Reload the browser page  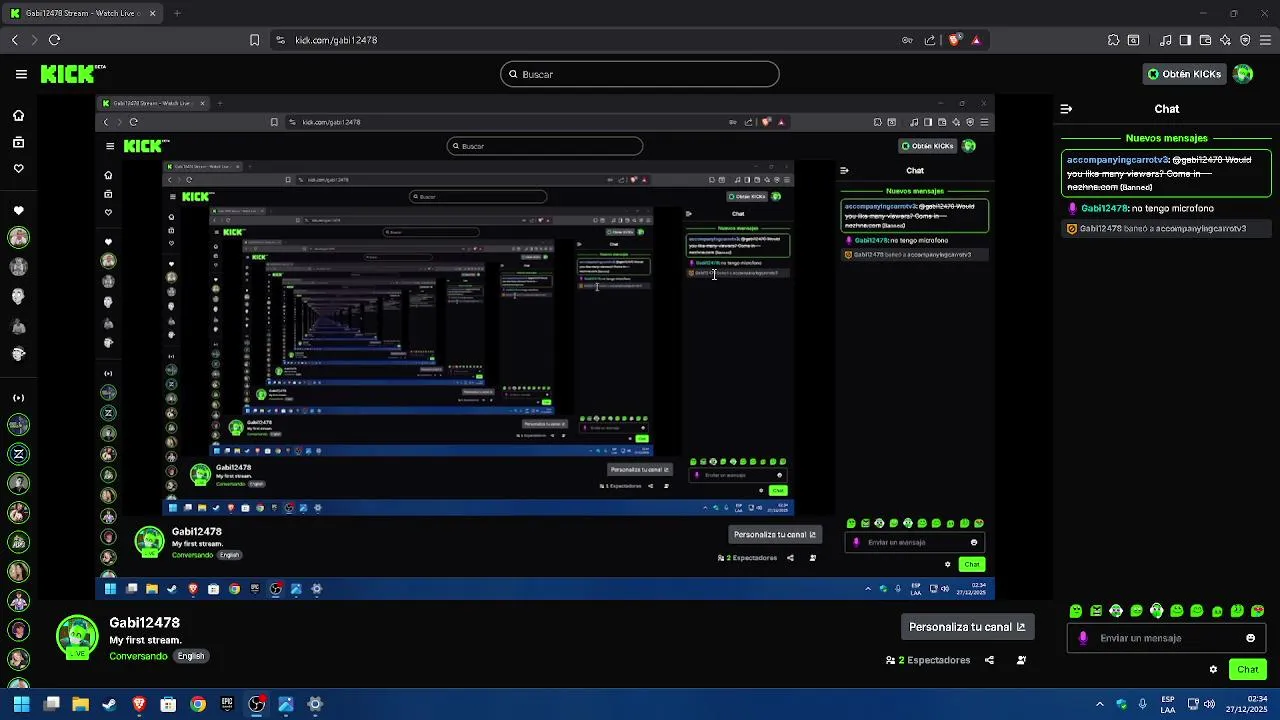pos(54,40)
